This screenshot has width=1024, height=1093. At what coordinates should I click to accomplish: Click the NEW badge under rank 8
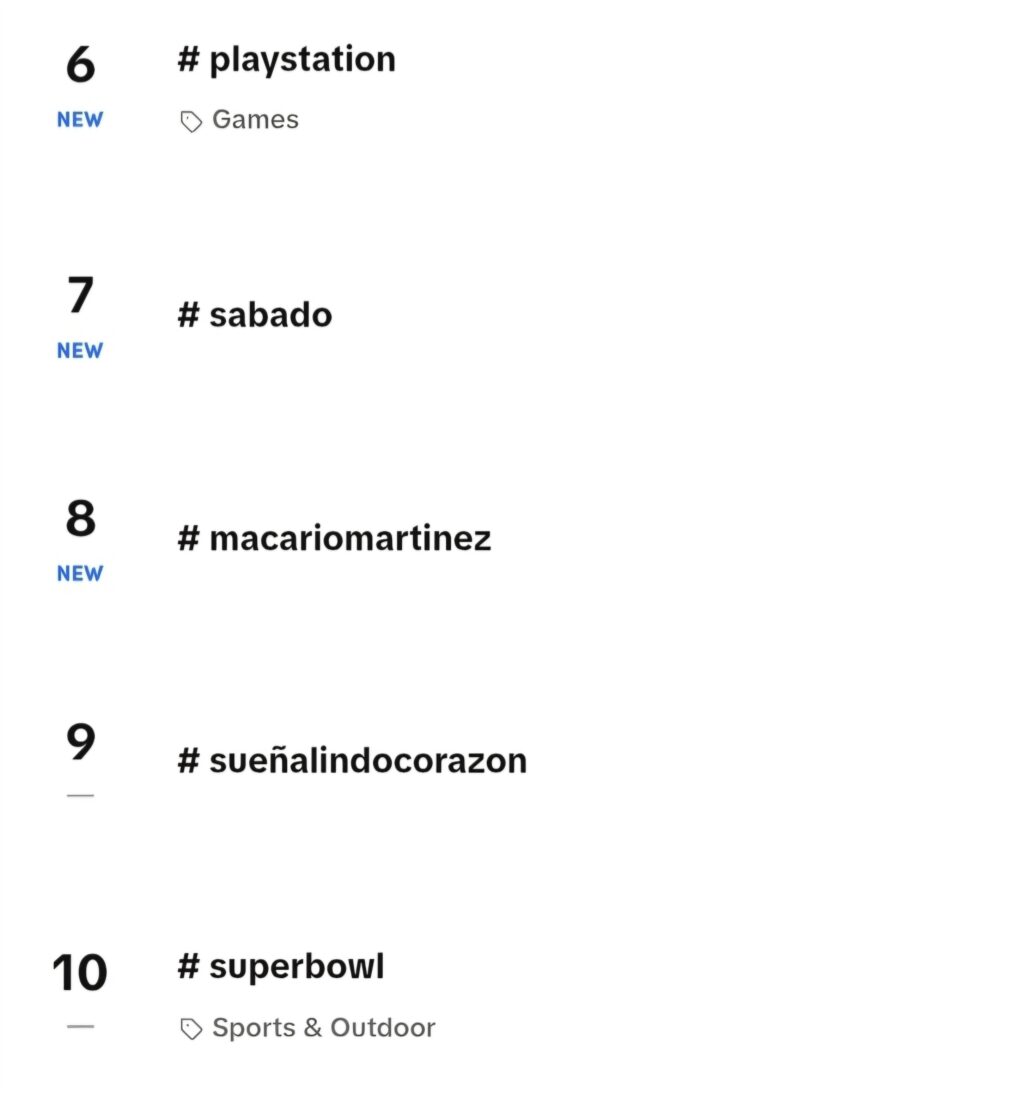79,574
